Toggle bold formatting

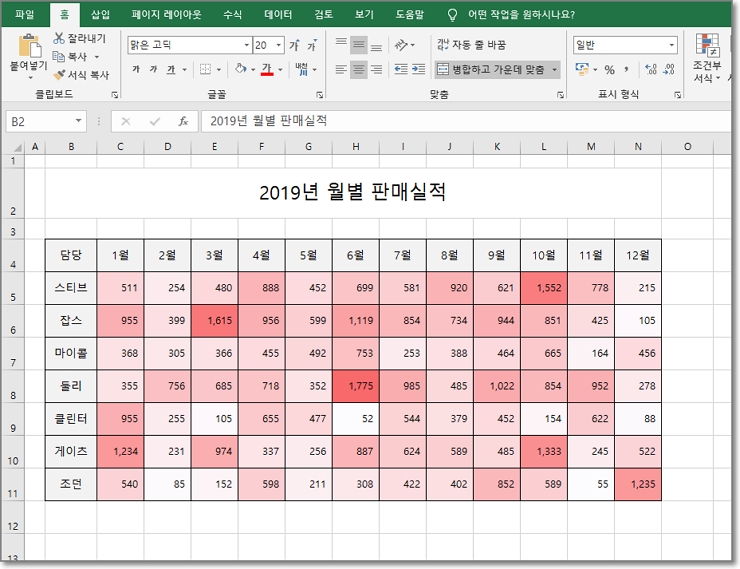coord(136,69)
